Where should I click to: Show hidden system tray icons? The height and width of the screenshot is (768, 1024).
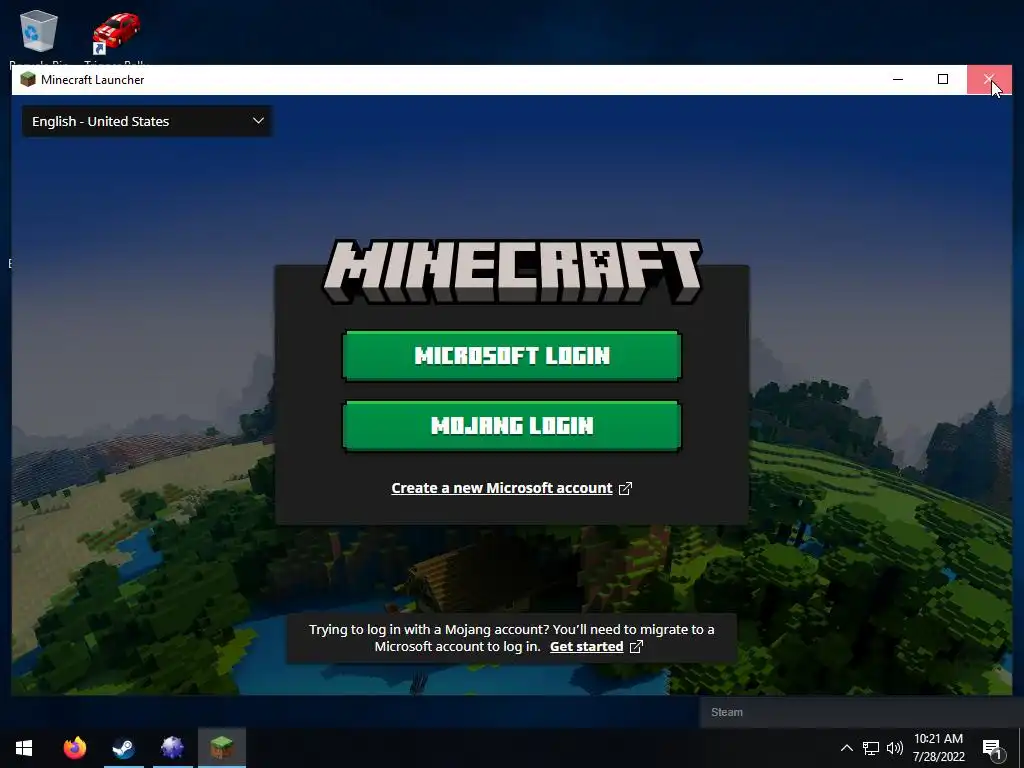coord(846,748)
